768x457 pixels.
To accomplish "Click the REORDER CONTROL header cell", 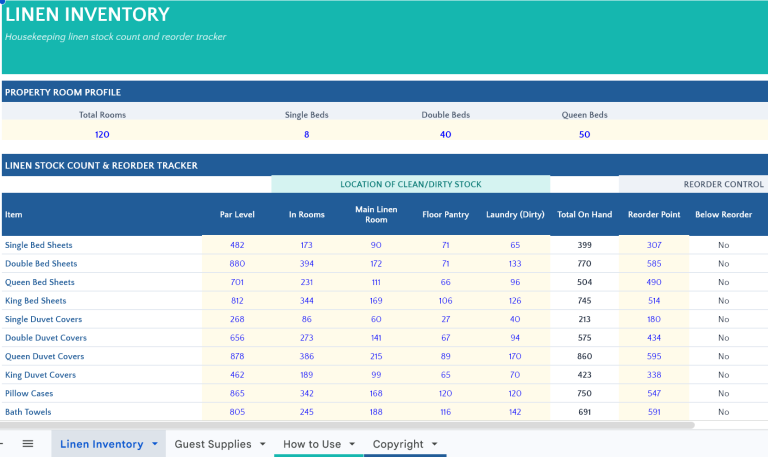I will click(723, 184).
